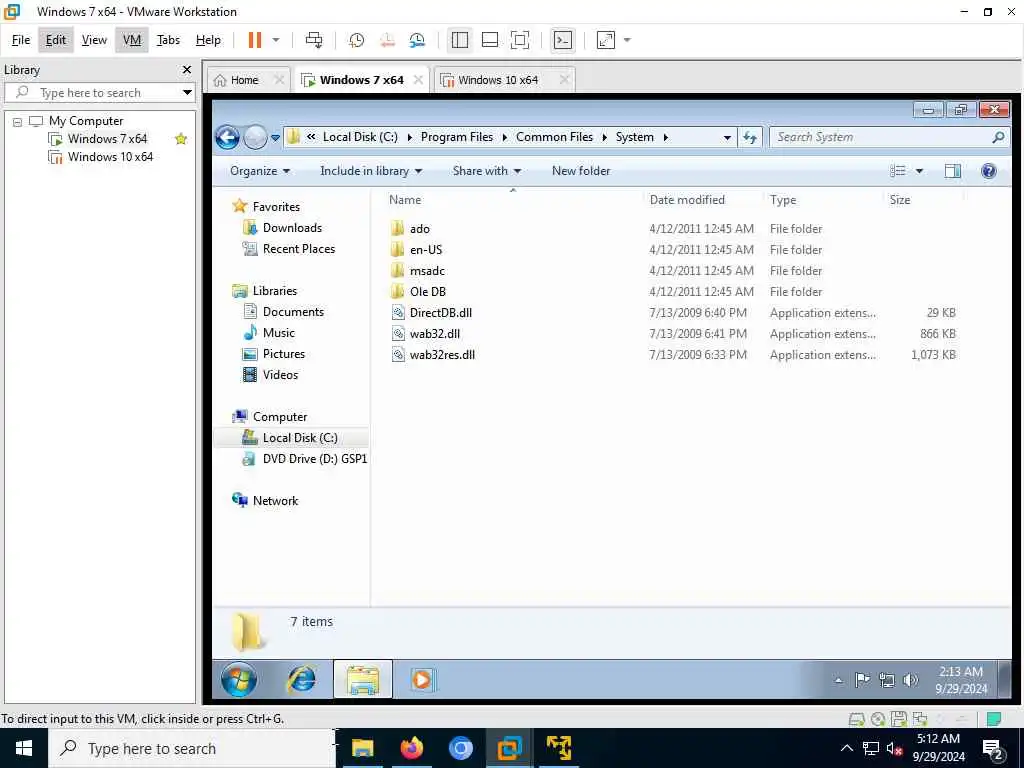Open the library search filter dropdown
The height and width of the screenshot is (768, 1024).
pyautogui.click(x=187, y=93)
